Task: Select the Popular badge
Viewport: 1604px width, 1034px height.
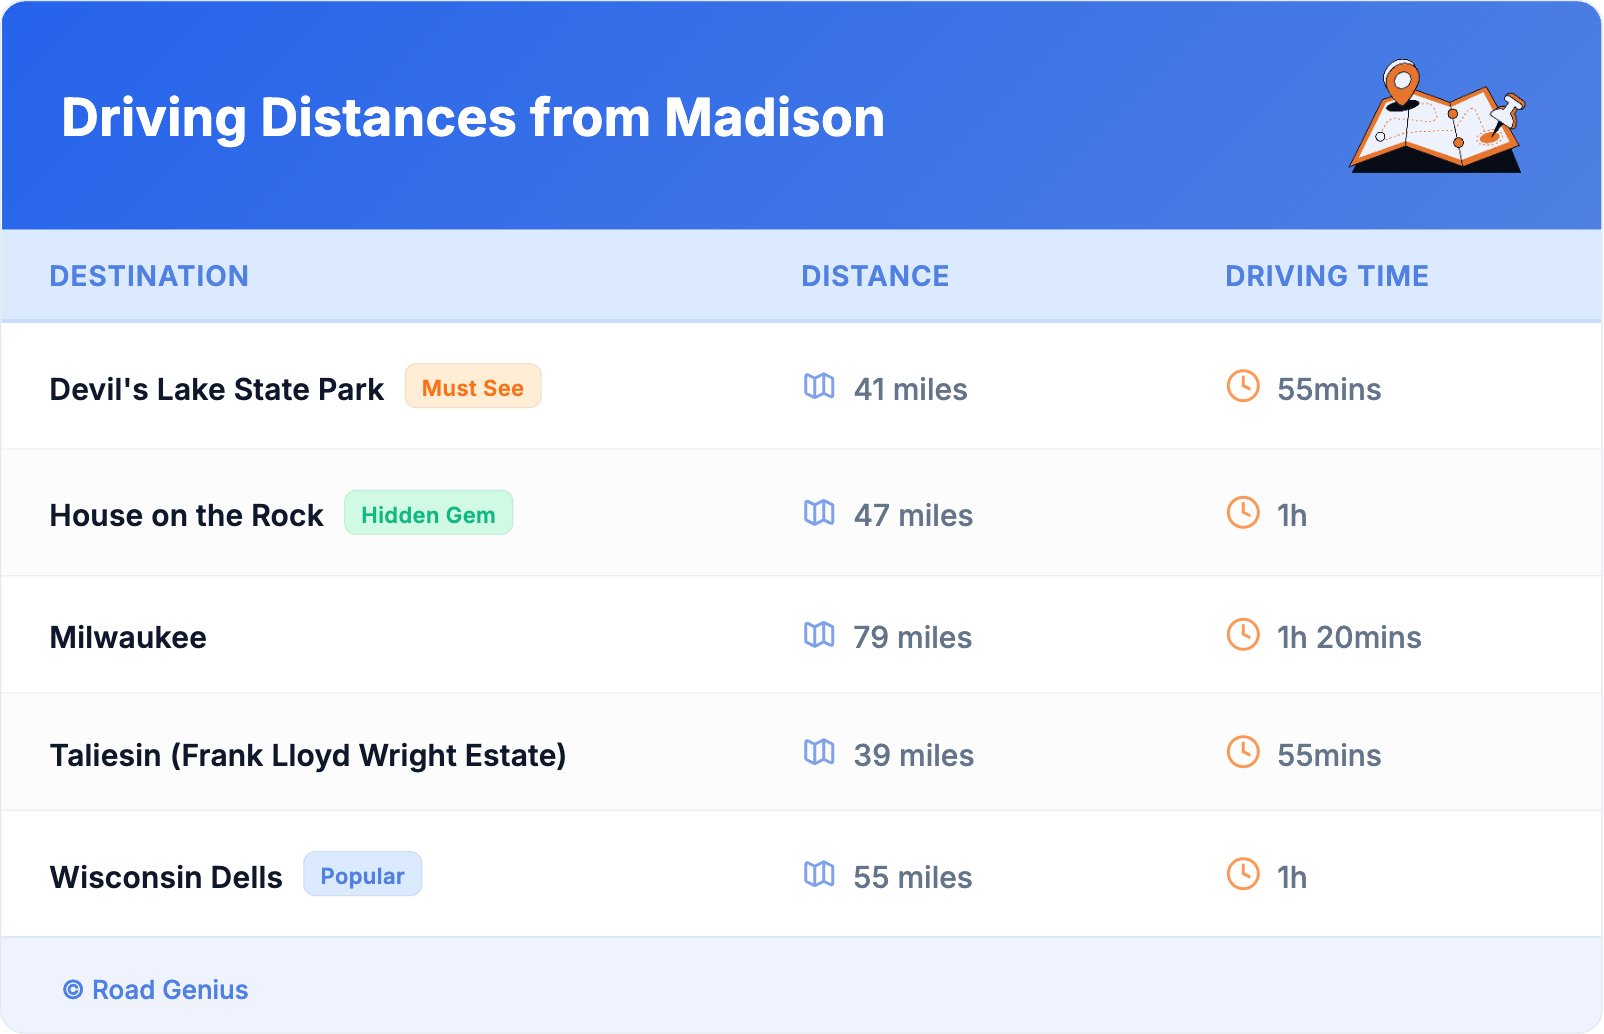Action: (362, 875)
